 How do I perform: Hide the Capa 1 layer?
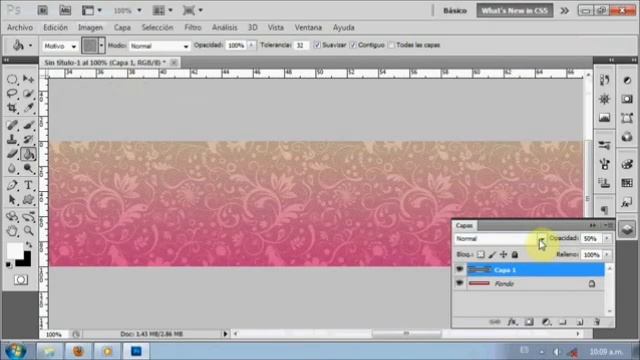point(460,269)
